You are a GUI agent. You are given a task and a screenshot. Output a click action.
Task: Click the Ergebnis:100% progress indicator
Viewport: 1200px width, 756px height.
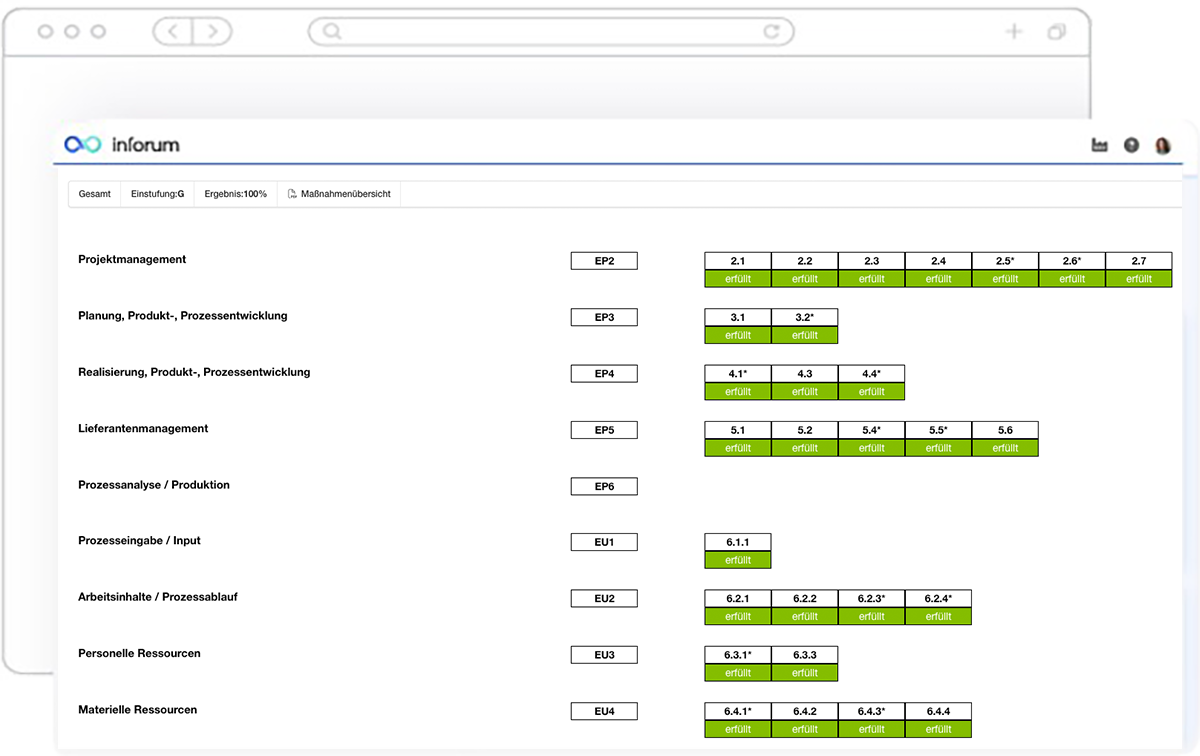(x=234, y=193)
